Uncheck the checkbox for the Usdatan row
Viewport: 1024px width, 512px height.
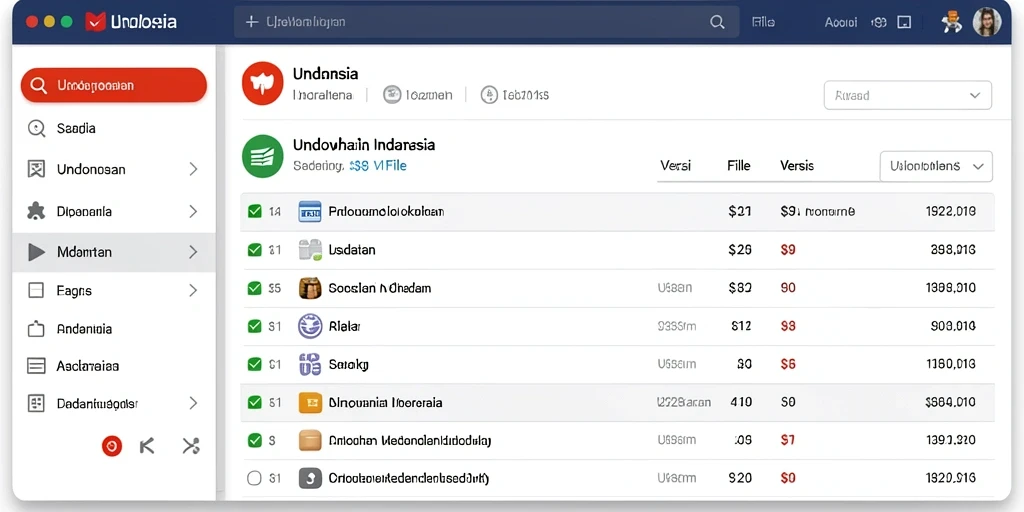click(x=255, y=249)
